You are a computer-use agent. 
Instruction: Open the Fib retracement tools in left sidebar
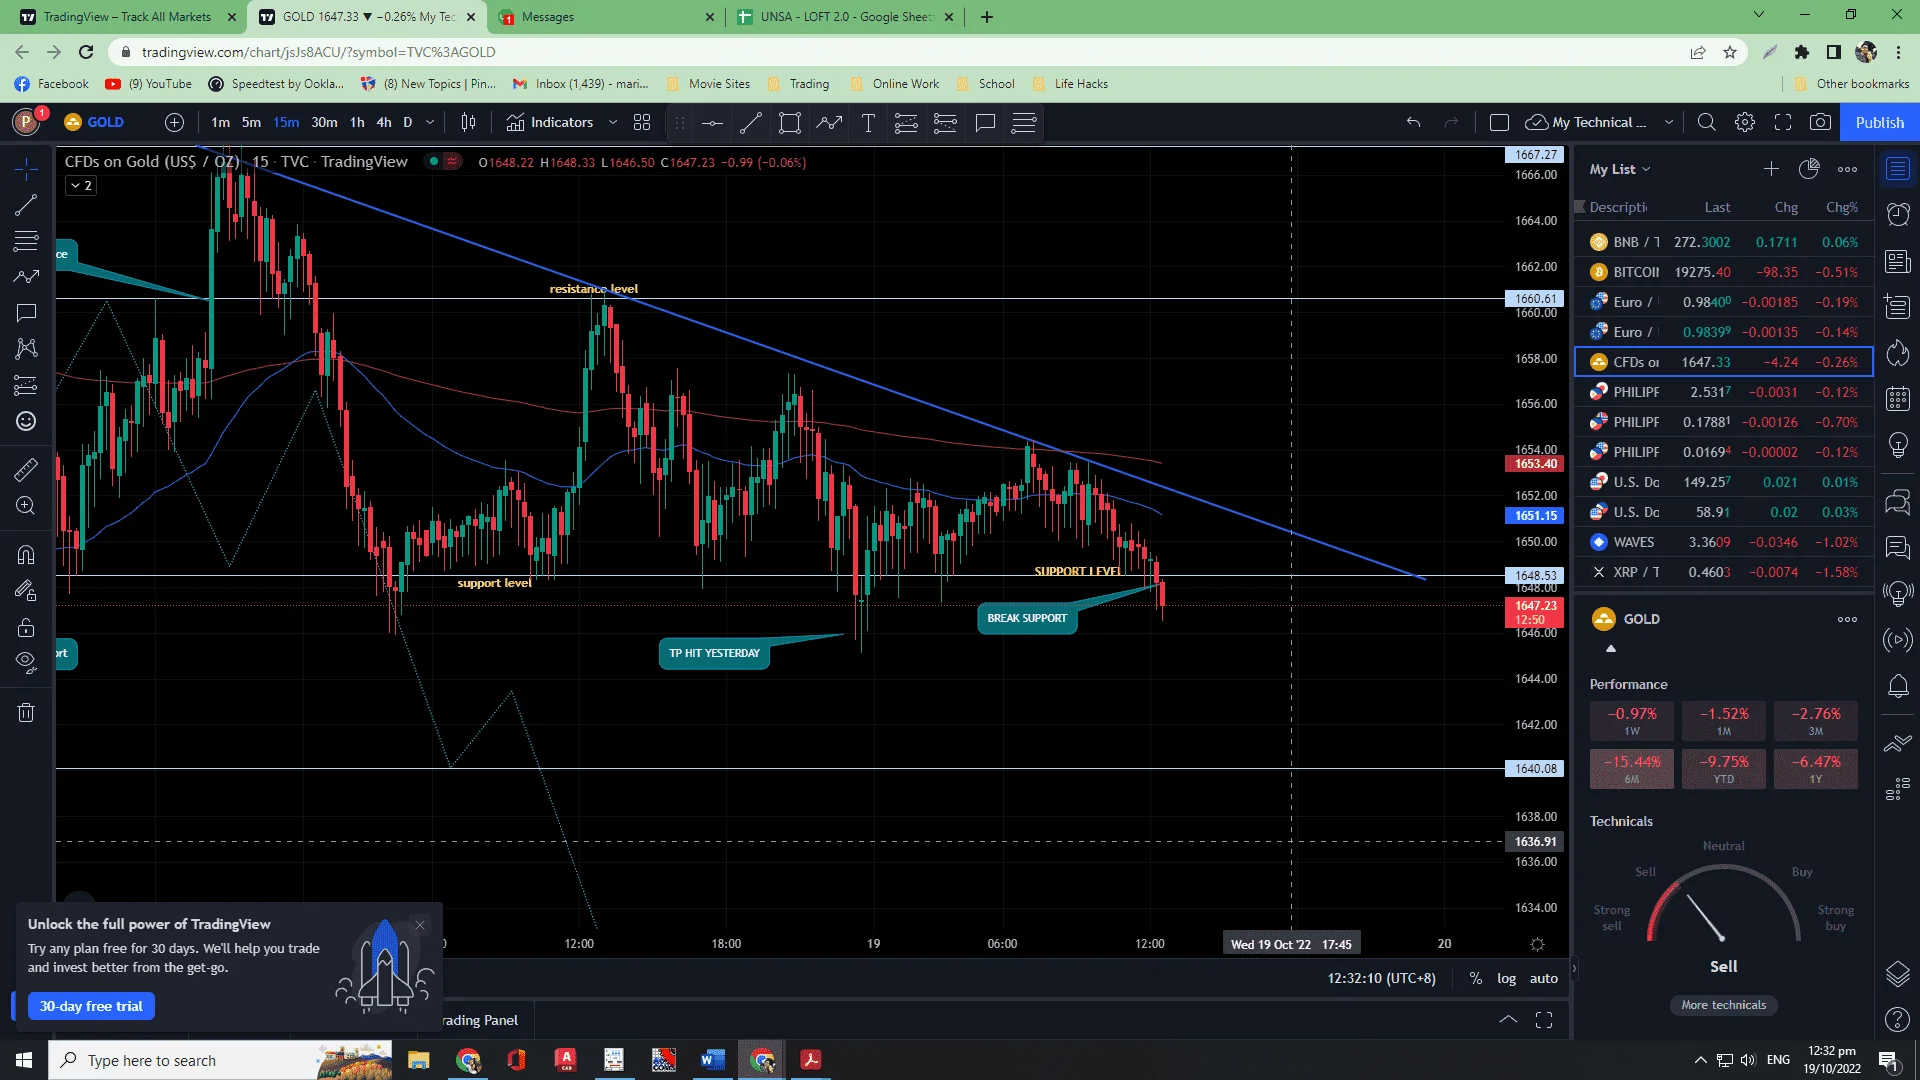(26, 241)
